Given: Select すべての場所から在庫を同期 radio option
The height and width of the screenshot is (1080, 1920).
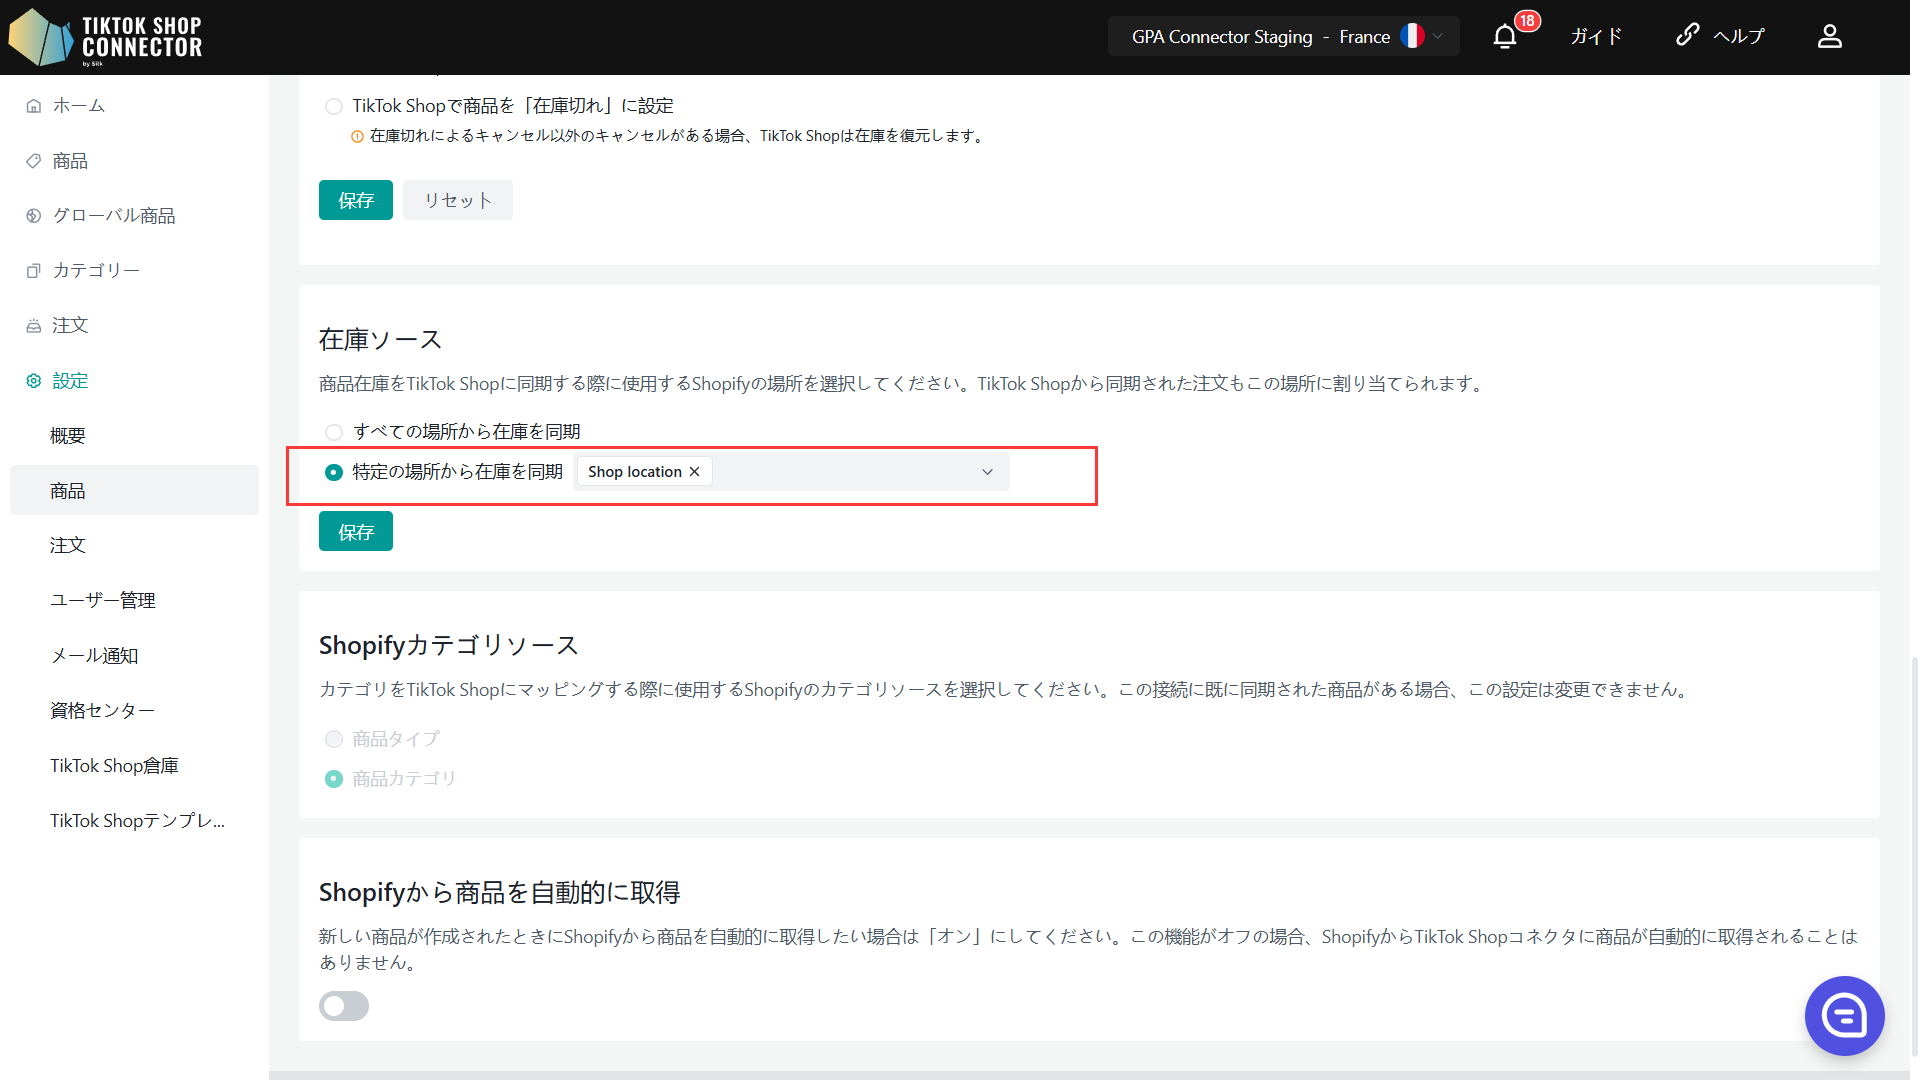Looking at the screenshot, I should (334, 432).
